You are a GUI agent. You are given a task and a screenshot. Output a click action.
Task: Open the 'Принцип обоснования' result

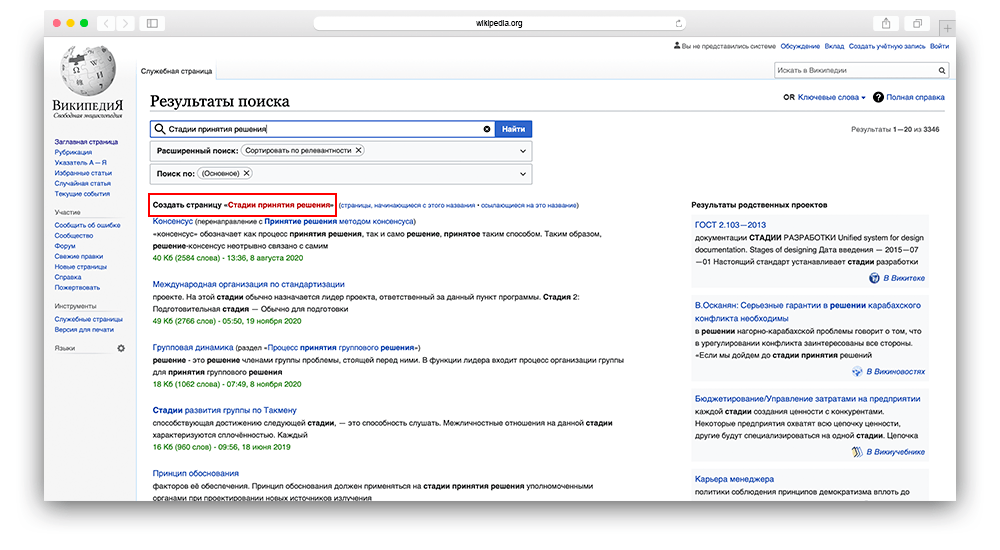coord(196,473)
